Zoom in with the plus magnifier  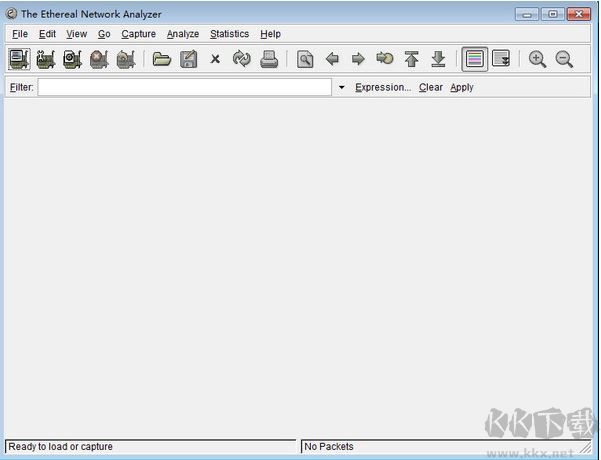537,59
